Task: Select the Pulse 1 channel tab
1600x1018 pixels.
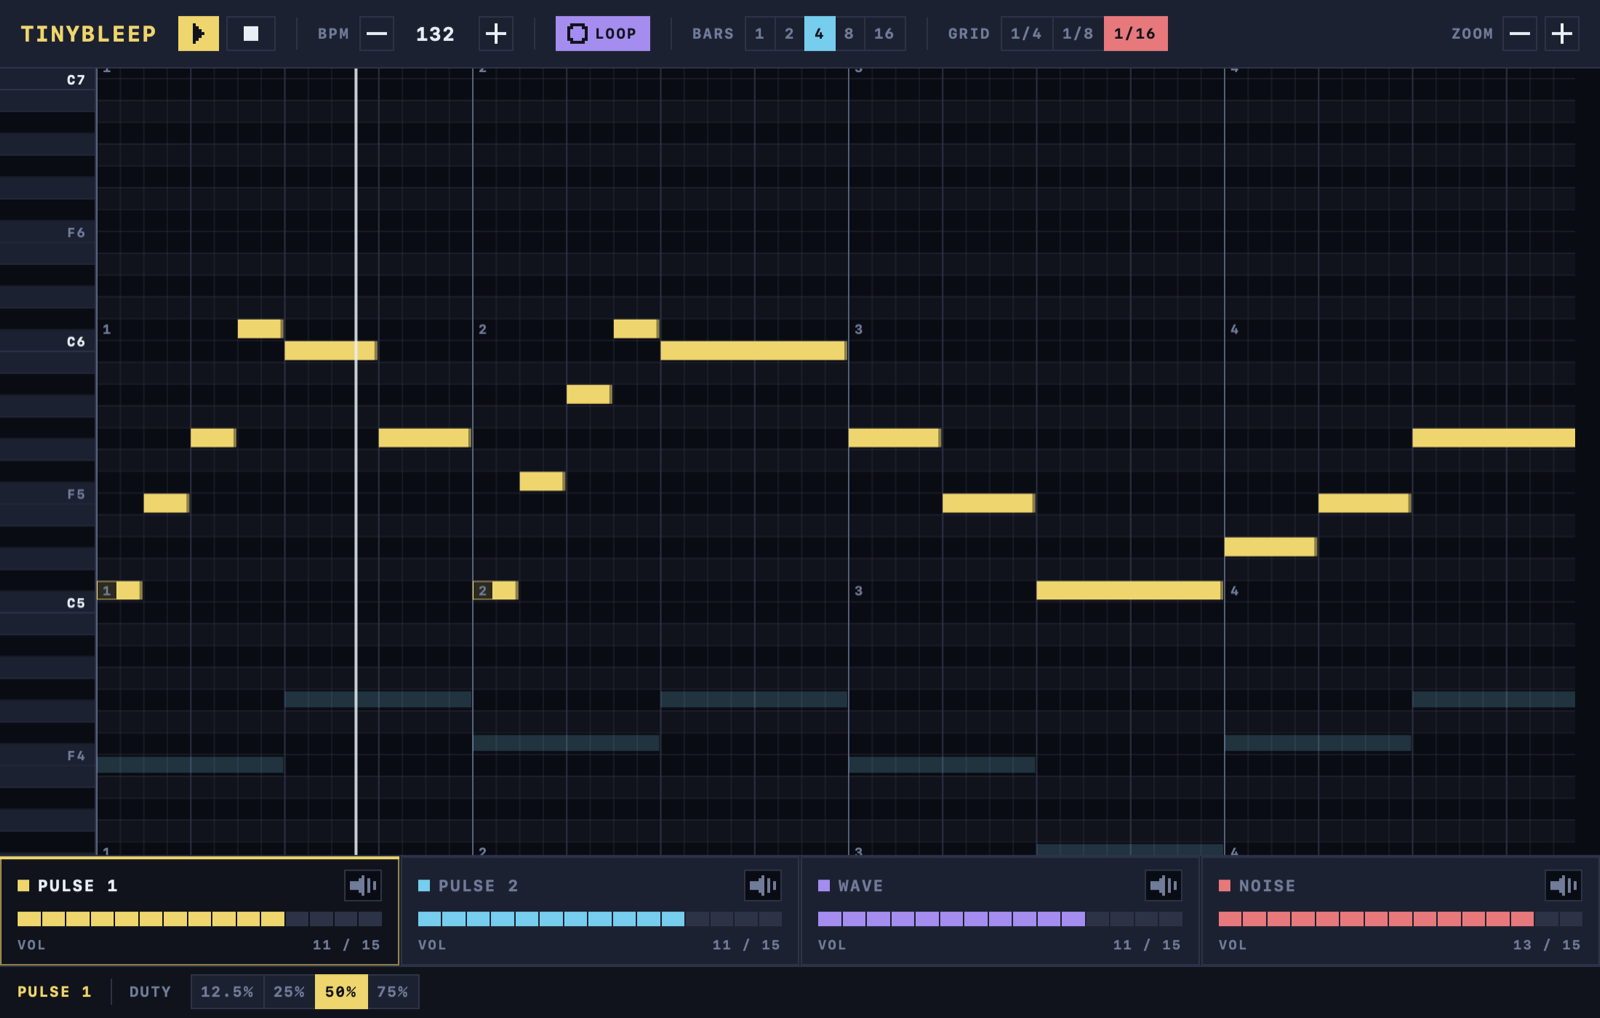Action: [200, 910]
